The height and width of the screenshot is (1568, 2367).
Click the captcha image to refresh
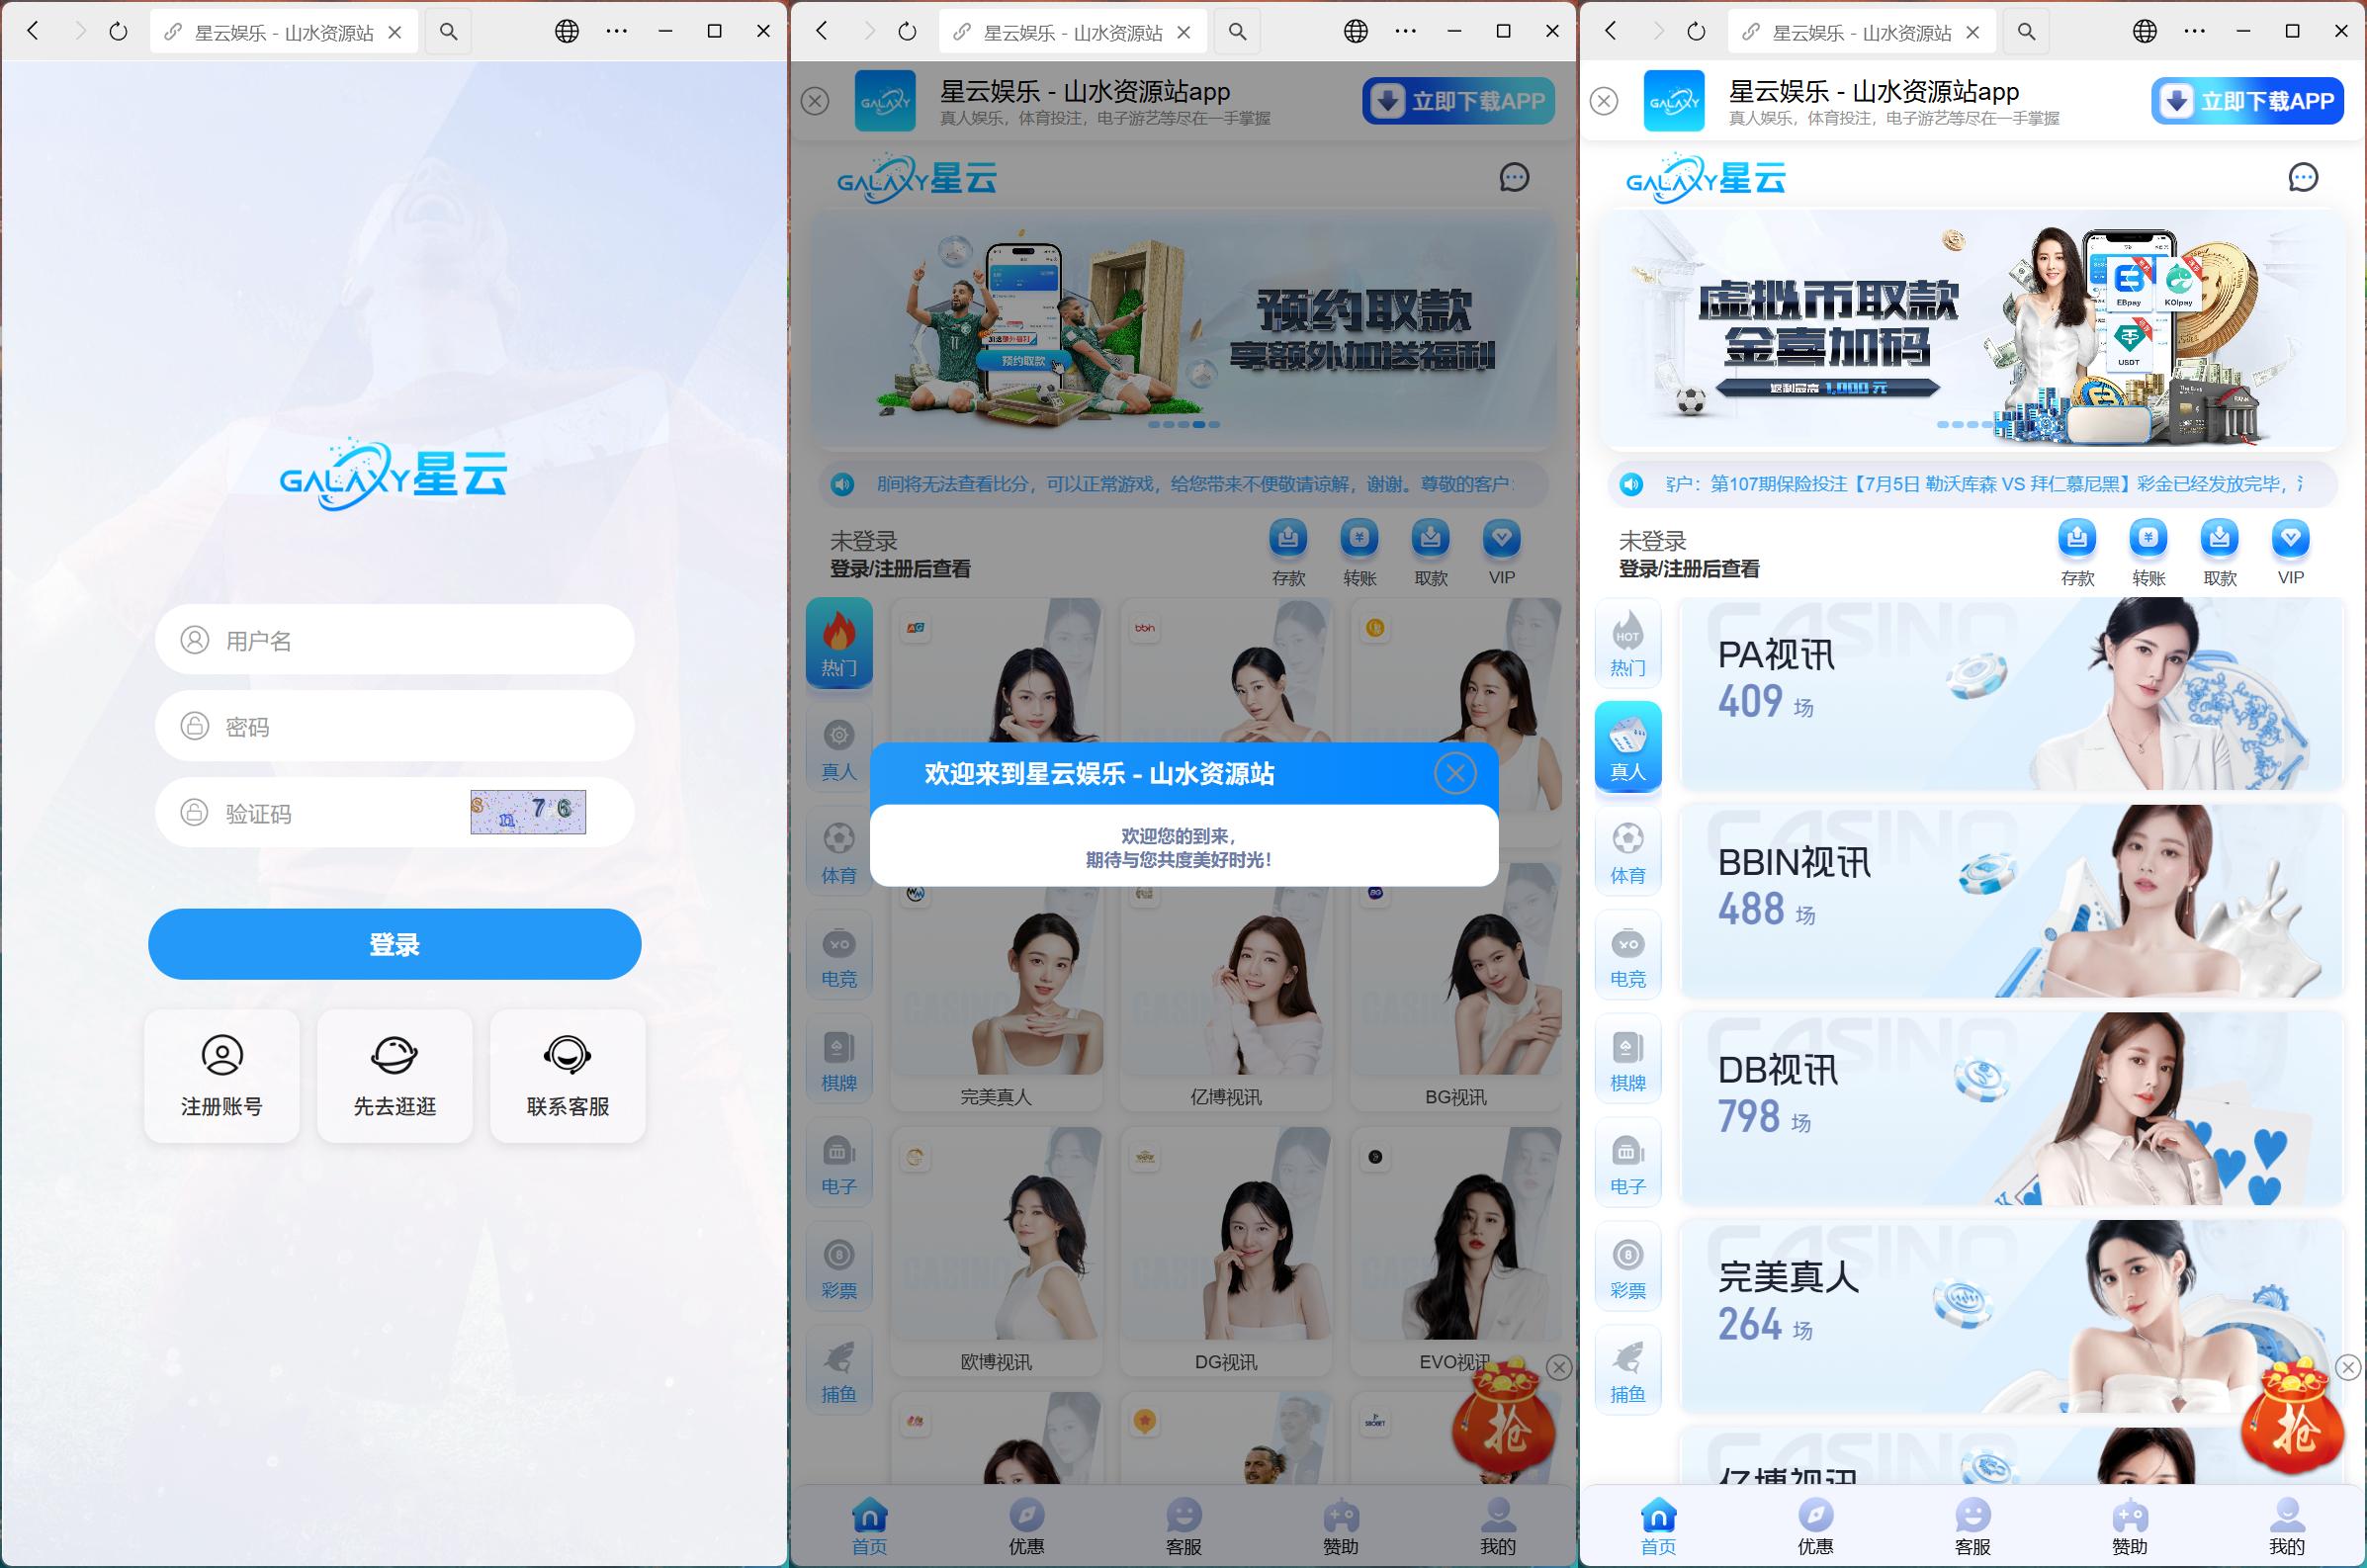tap(528, 811)
